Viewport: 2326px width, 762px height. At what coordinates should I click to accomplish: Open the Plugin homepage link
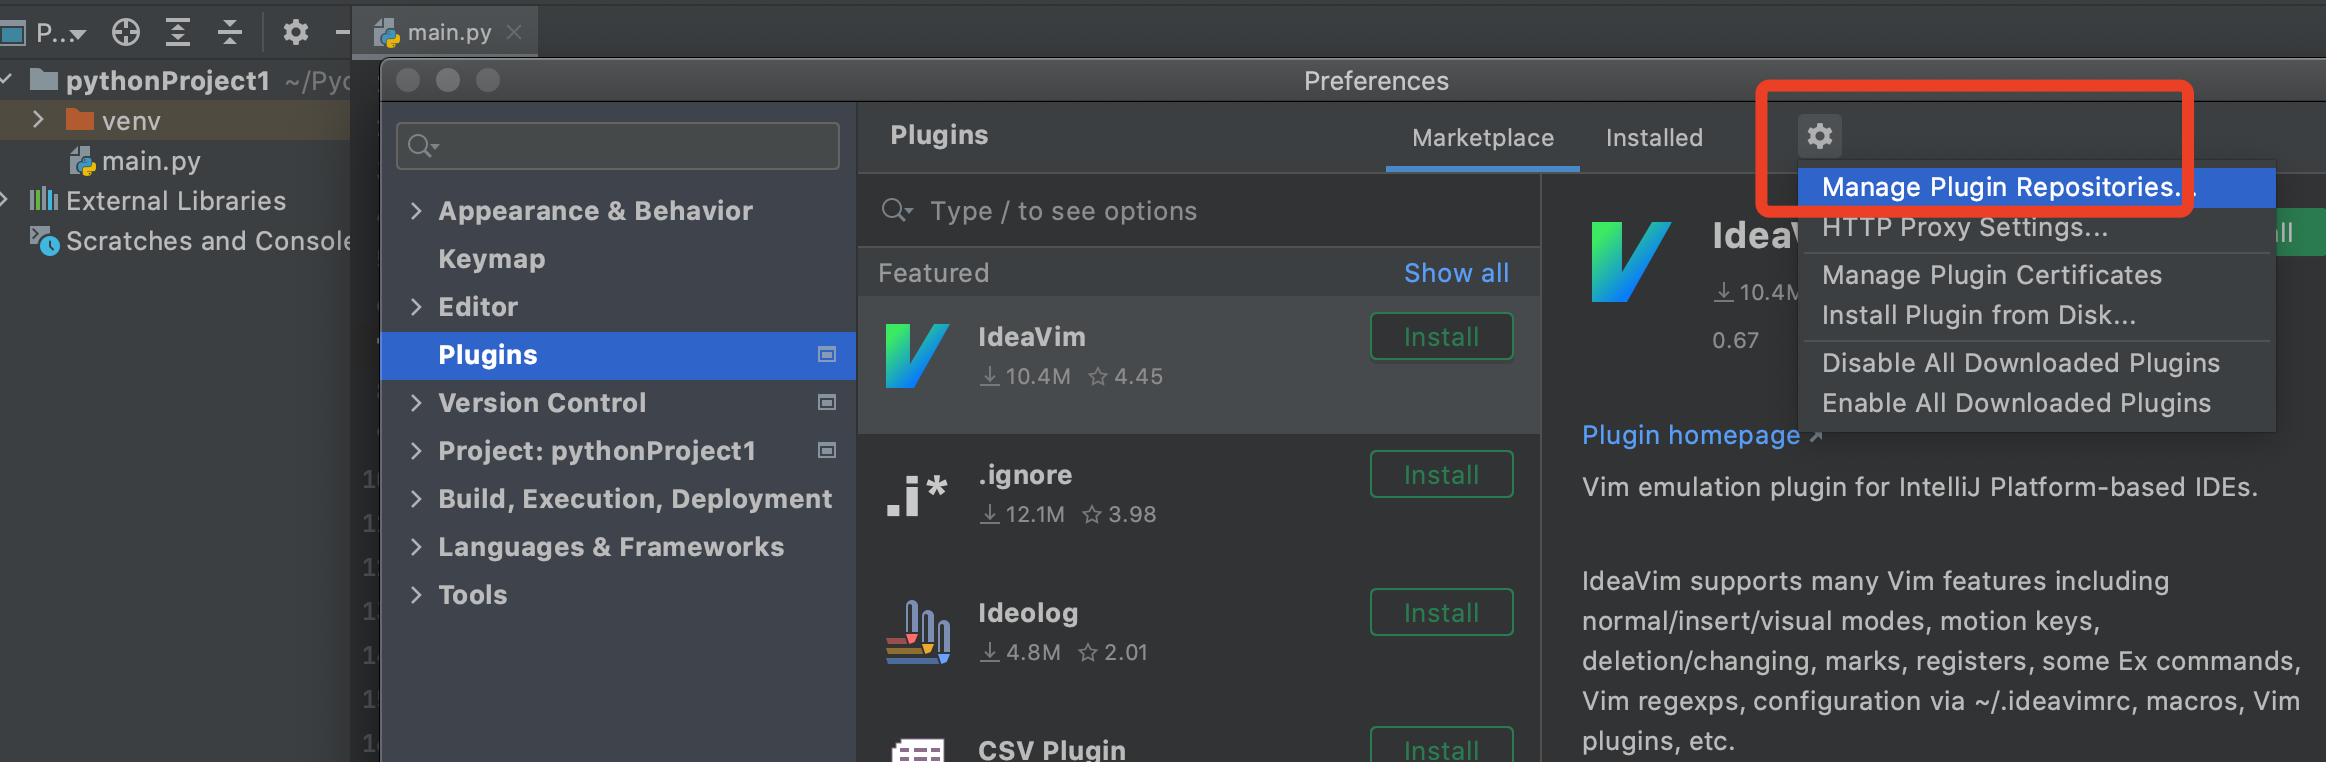pyautogui.click(x=1690, y=435)
